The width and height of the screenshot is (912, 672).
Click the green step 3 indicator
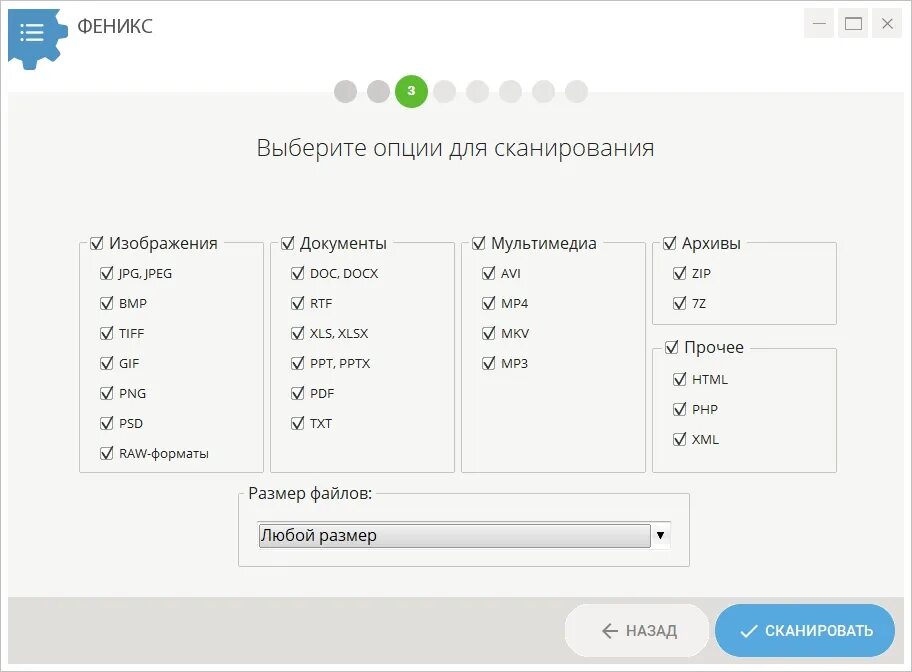point(411,91)
